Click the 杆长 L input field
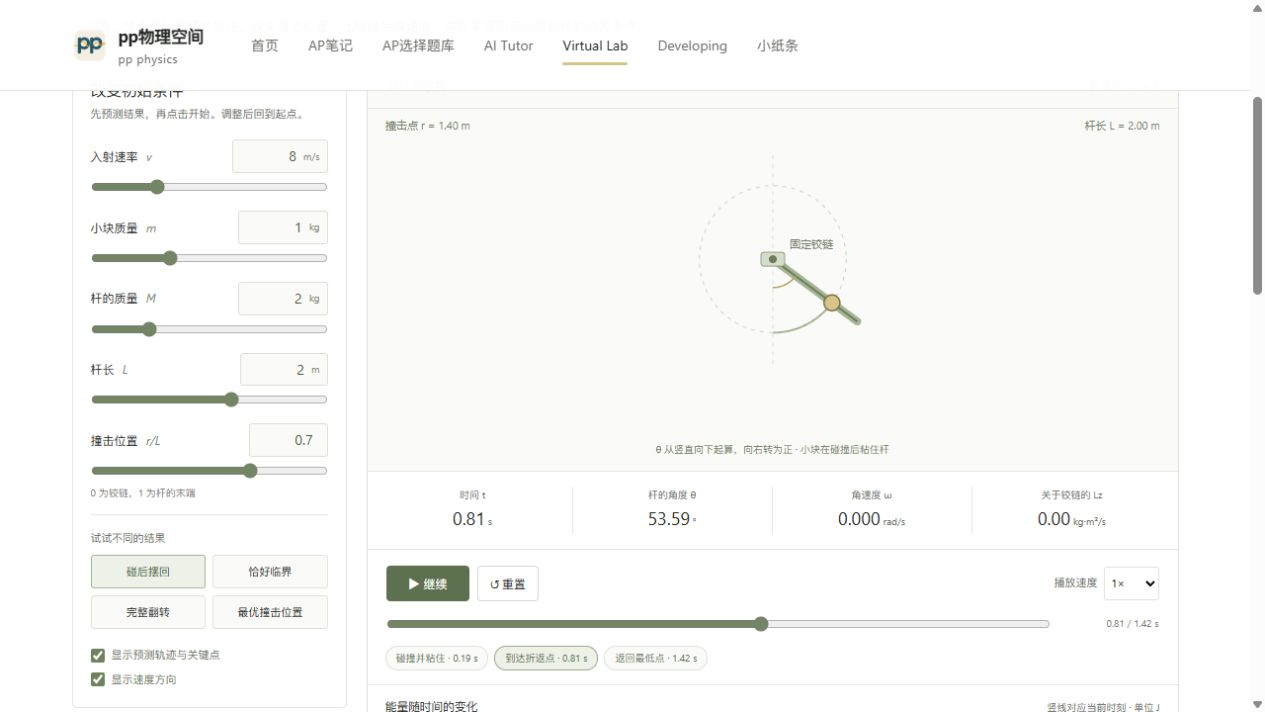1265x712 pixels. point(284,370)
